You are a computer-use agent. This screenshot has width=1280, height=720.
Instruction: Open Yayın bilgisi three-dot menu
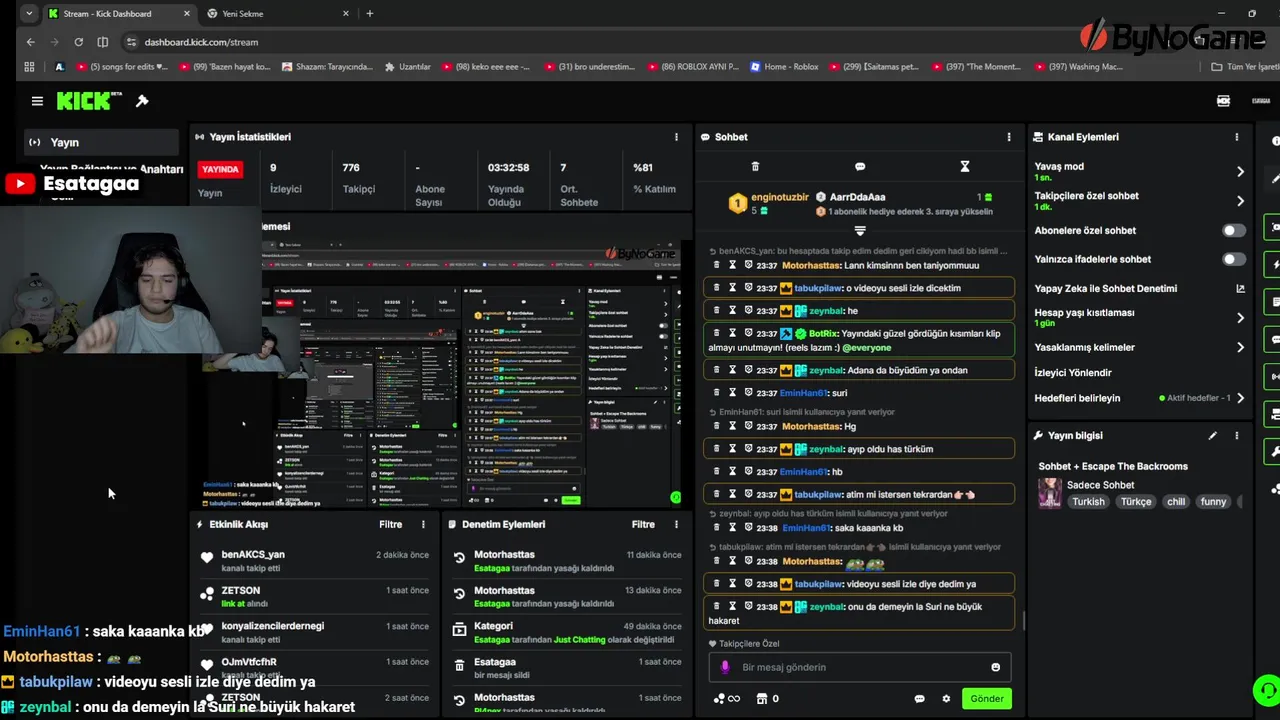click(1236, 436)
